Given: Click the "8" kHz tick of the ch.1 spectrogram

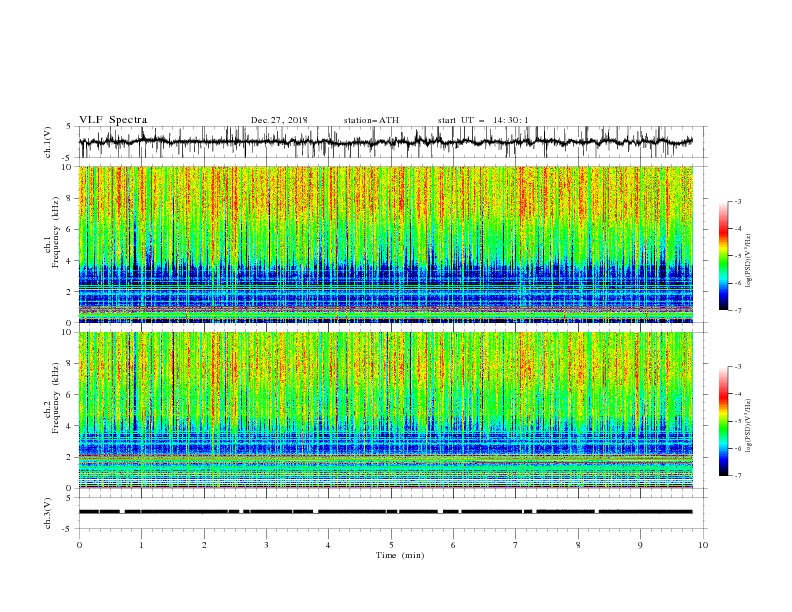Looking at the screenshot, I should [x=70, y=198].
